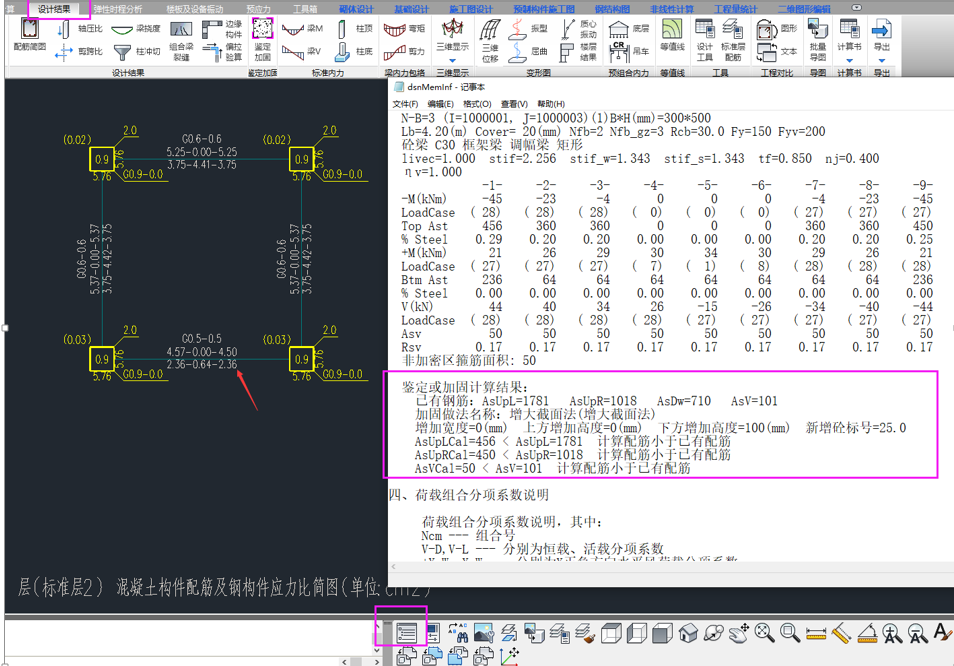Switch to the 砌体设计 tab
Image resolution: width=954 pixels, height=666 pixels.
pos(357,9)
